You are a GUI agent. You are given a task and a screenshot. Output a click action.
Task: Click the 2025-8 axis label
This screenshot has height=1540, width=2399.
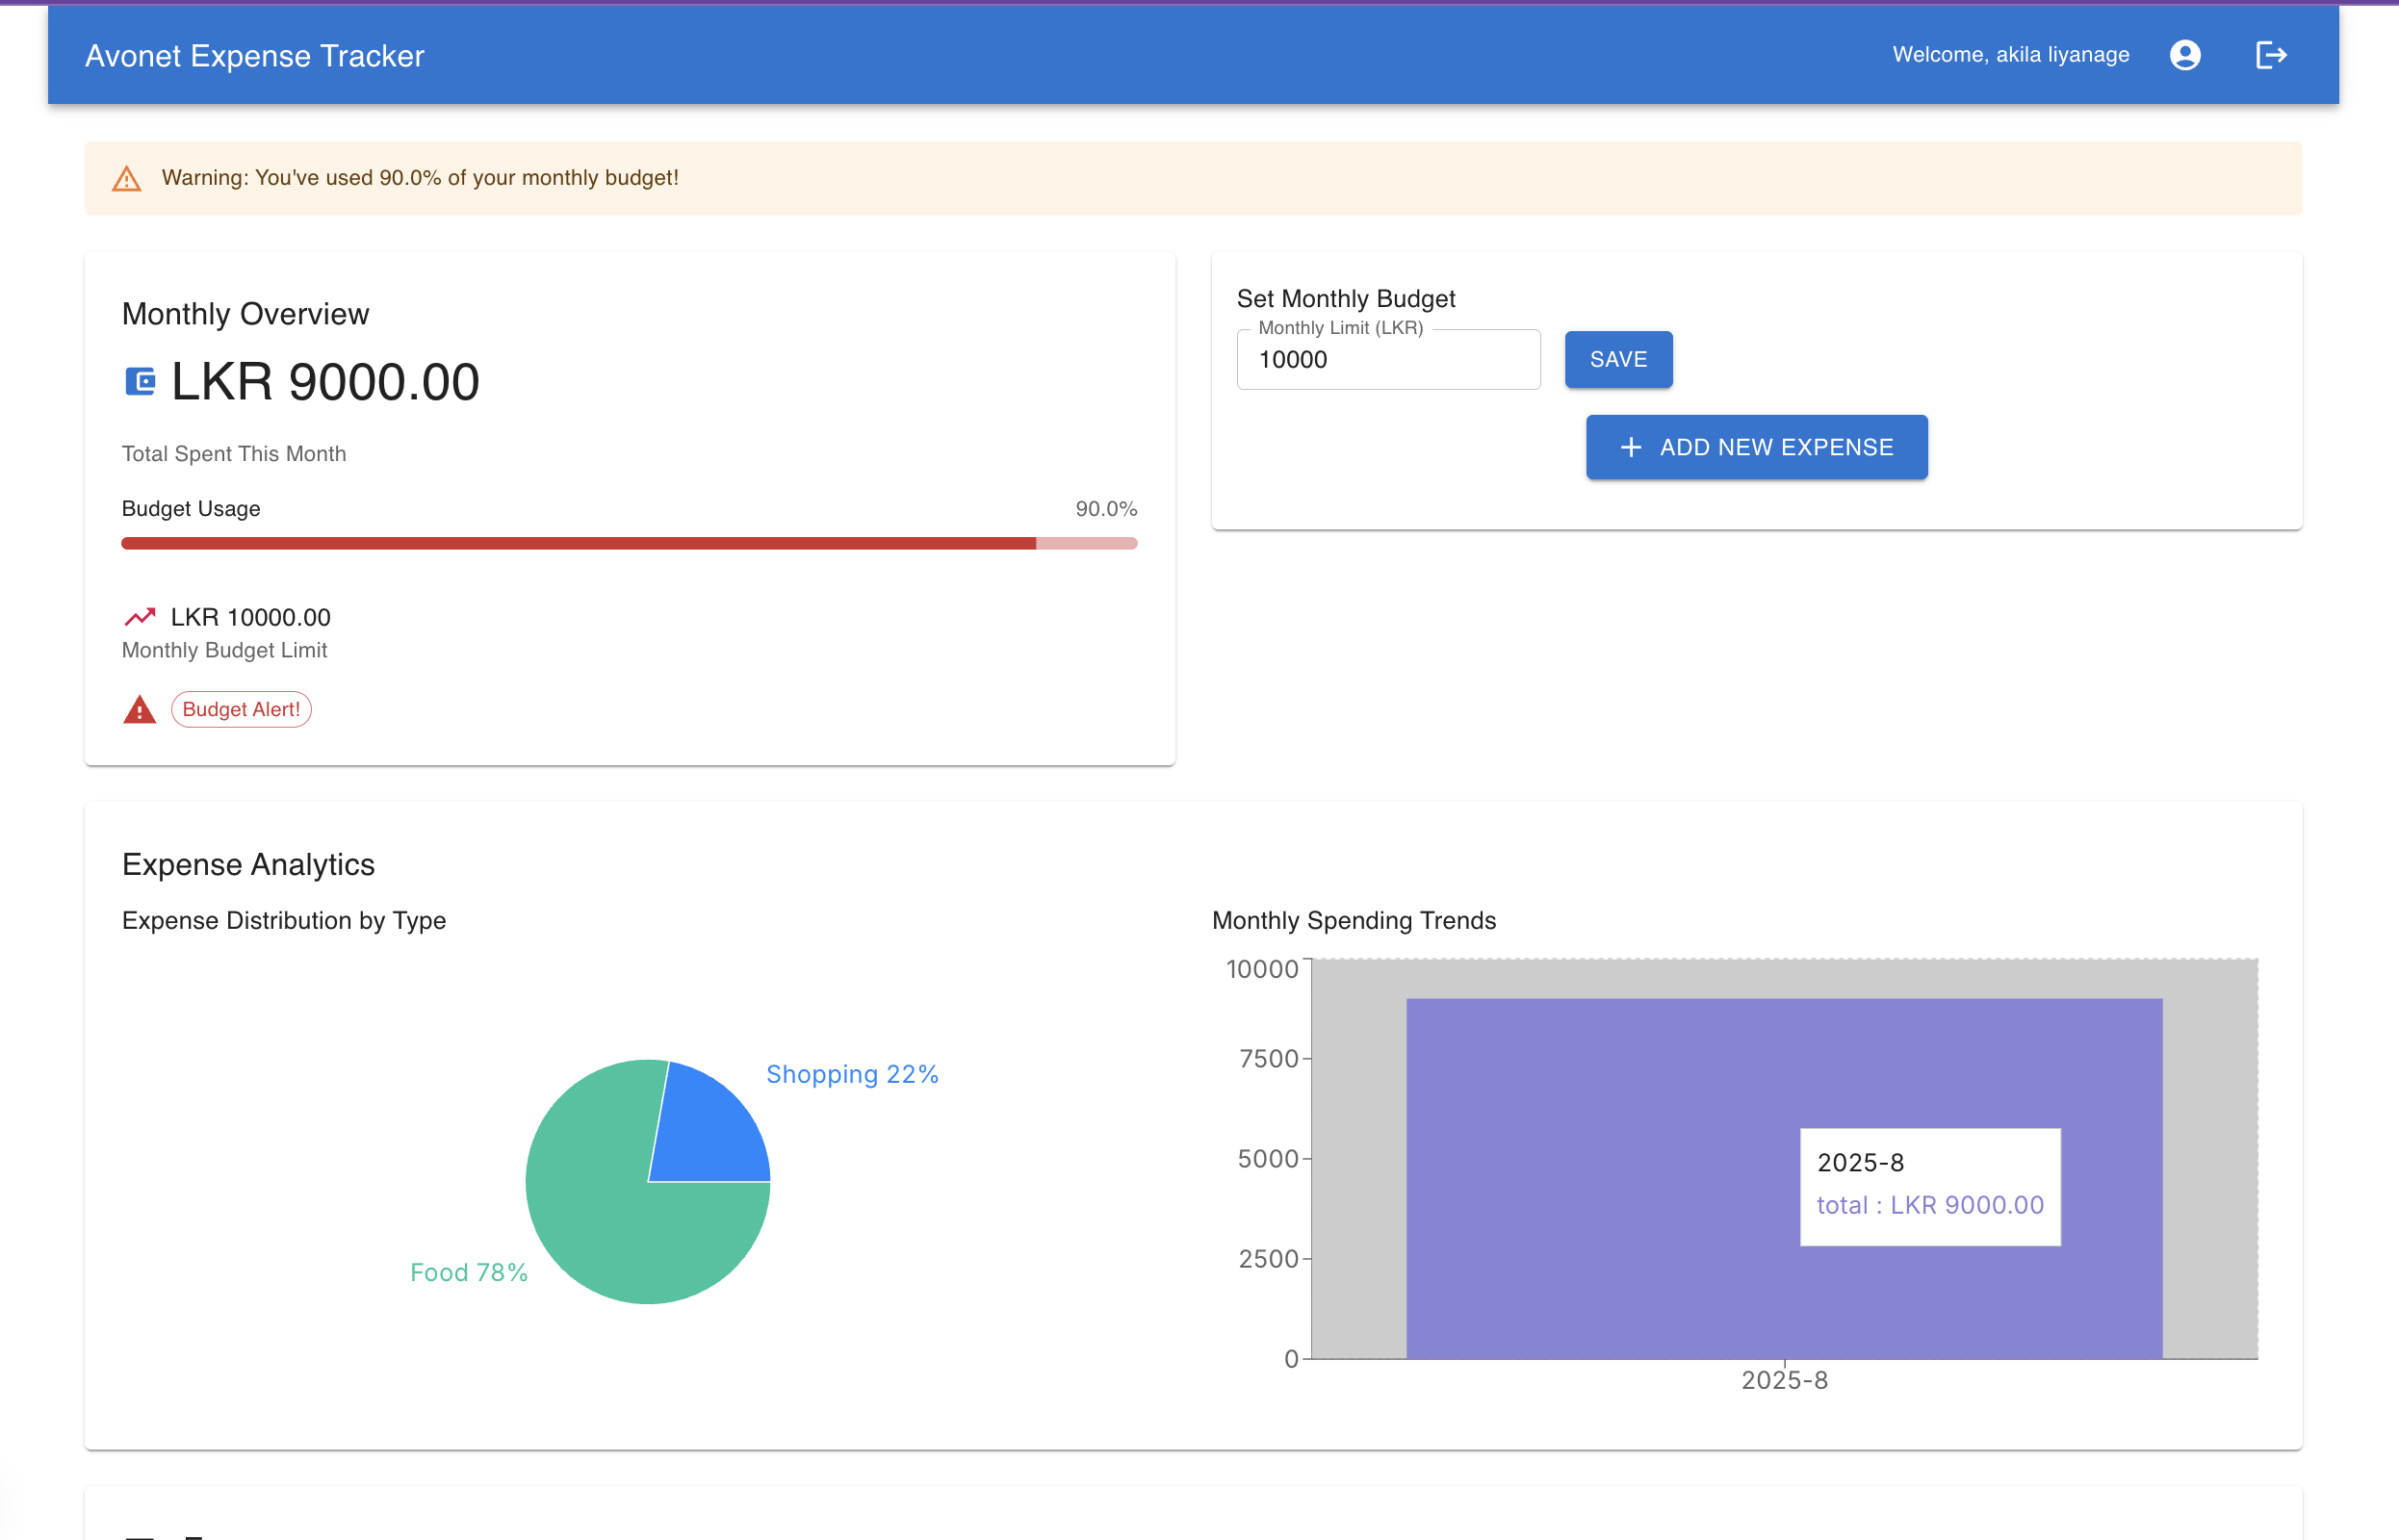pyautogui.click(x=1784, y=1380)
